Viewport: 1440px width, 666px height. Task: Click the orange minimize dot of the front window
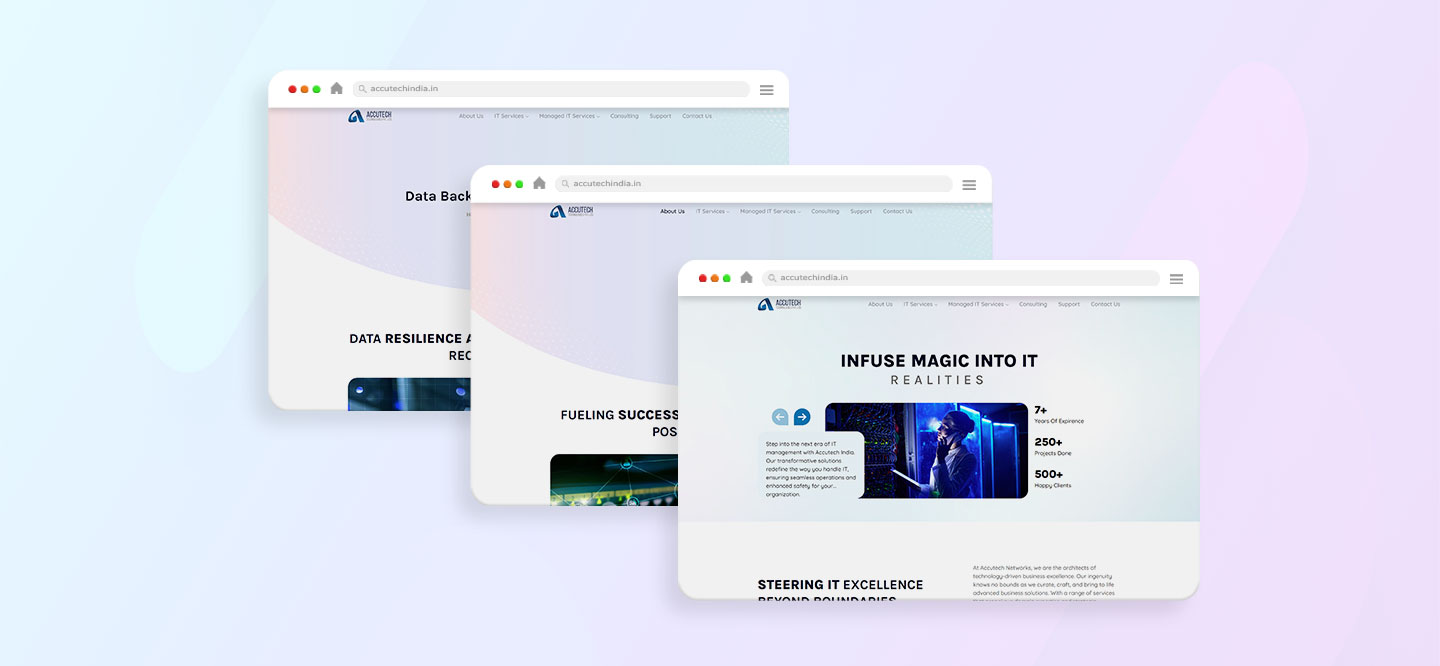coord(715,278)
